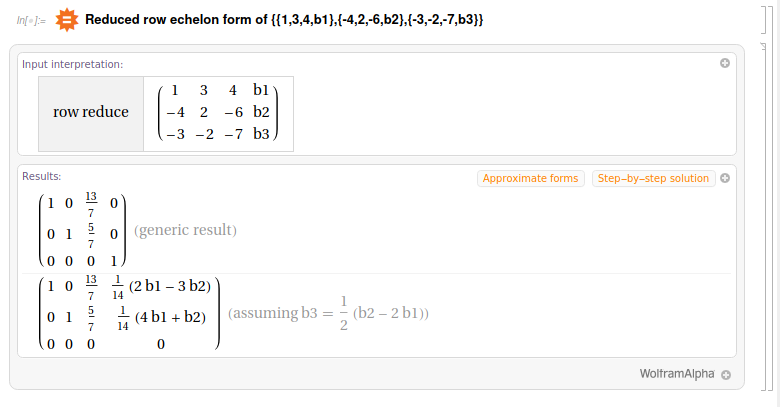Open the WolframAlpha footer link

(x=677, y=374)
